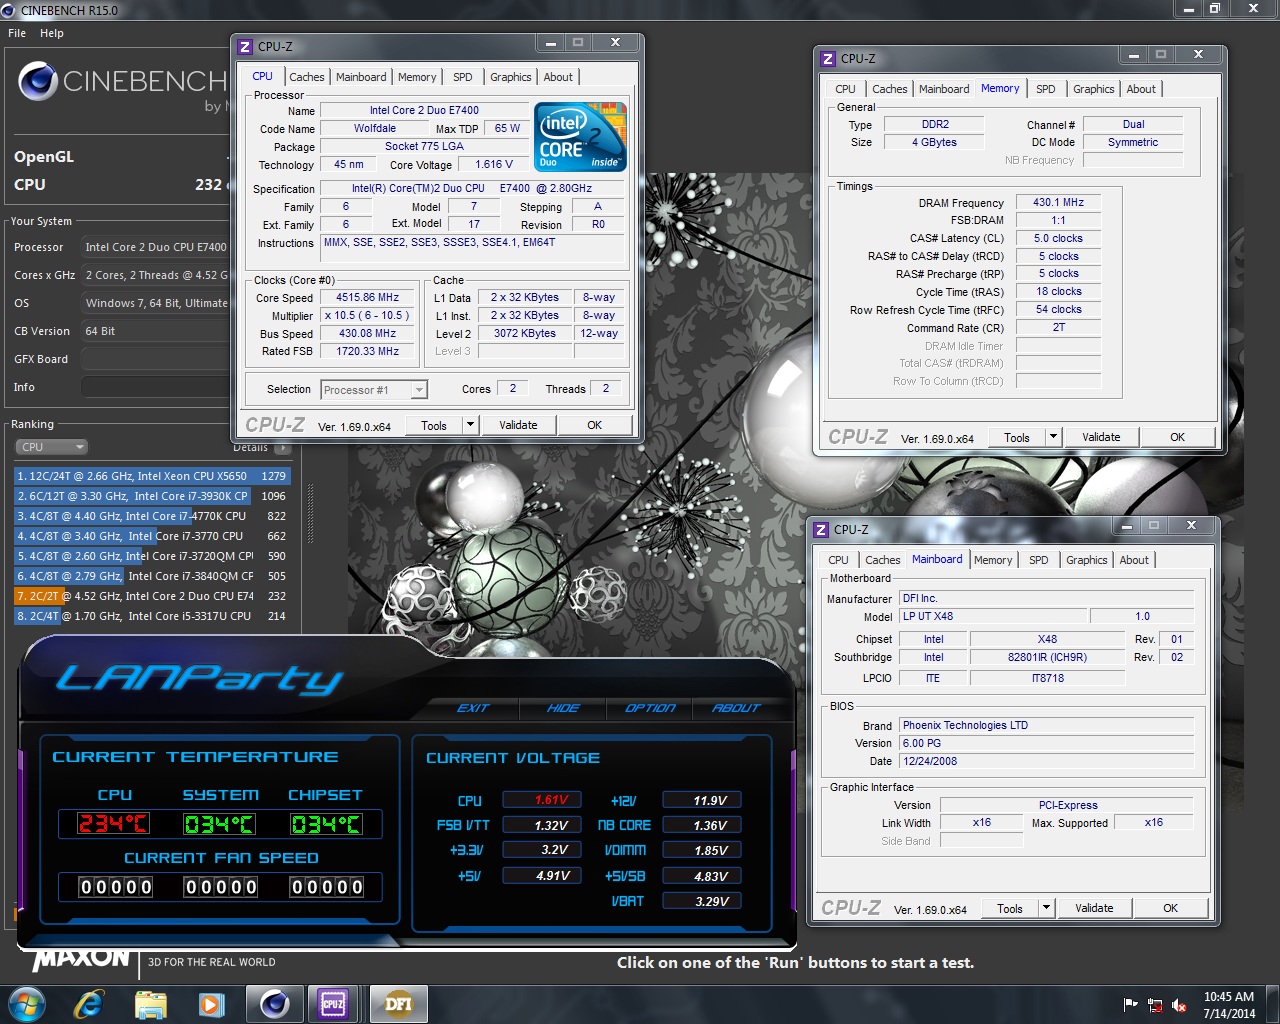The height and width of the screenshot is (1024, 1280).
Task: Click Validate in CPU-Z CPU window
Action: pyautogui.click(x=518, y=425)
